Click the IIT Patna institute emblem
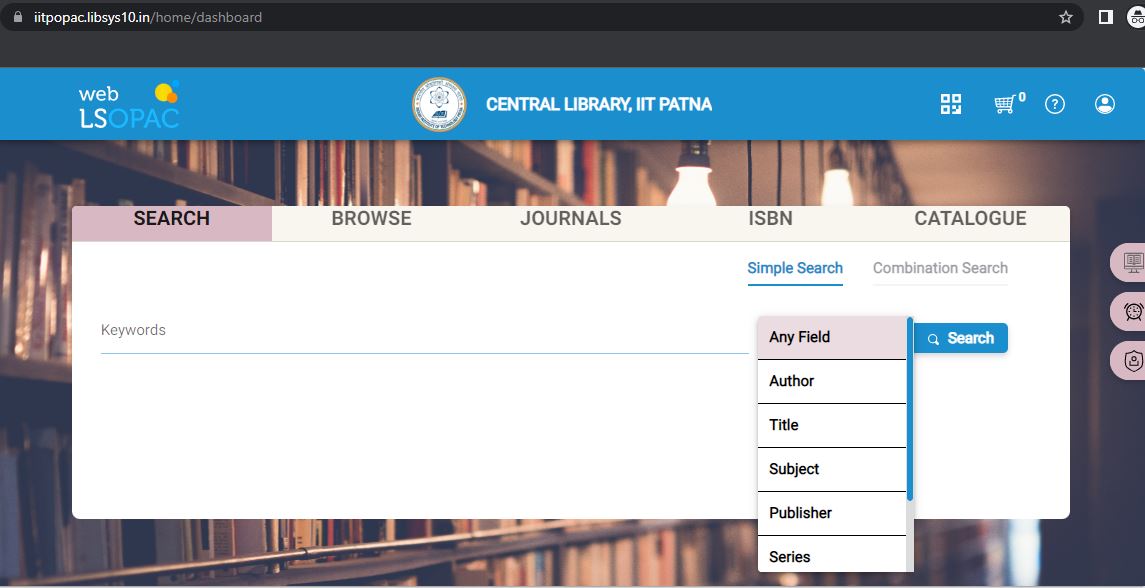Screen dimensions: 1145x588 (439, 104)
